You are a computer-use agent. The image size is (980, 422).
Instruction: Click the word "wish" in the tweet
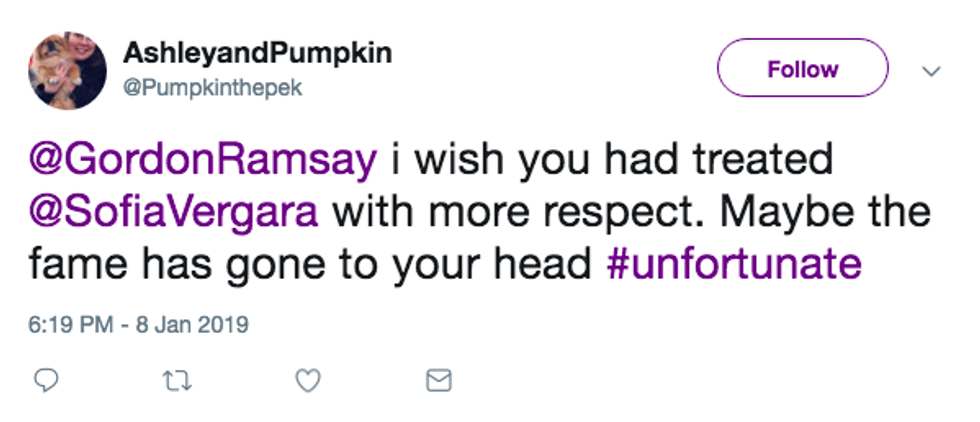coord(441,160)
